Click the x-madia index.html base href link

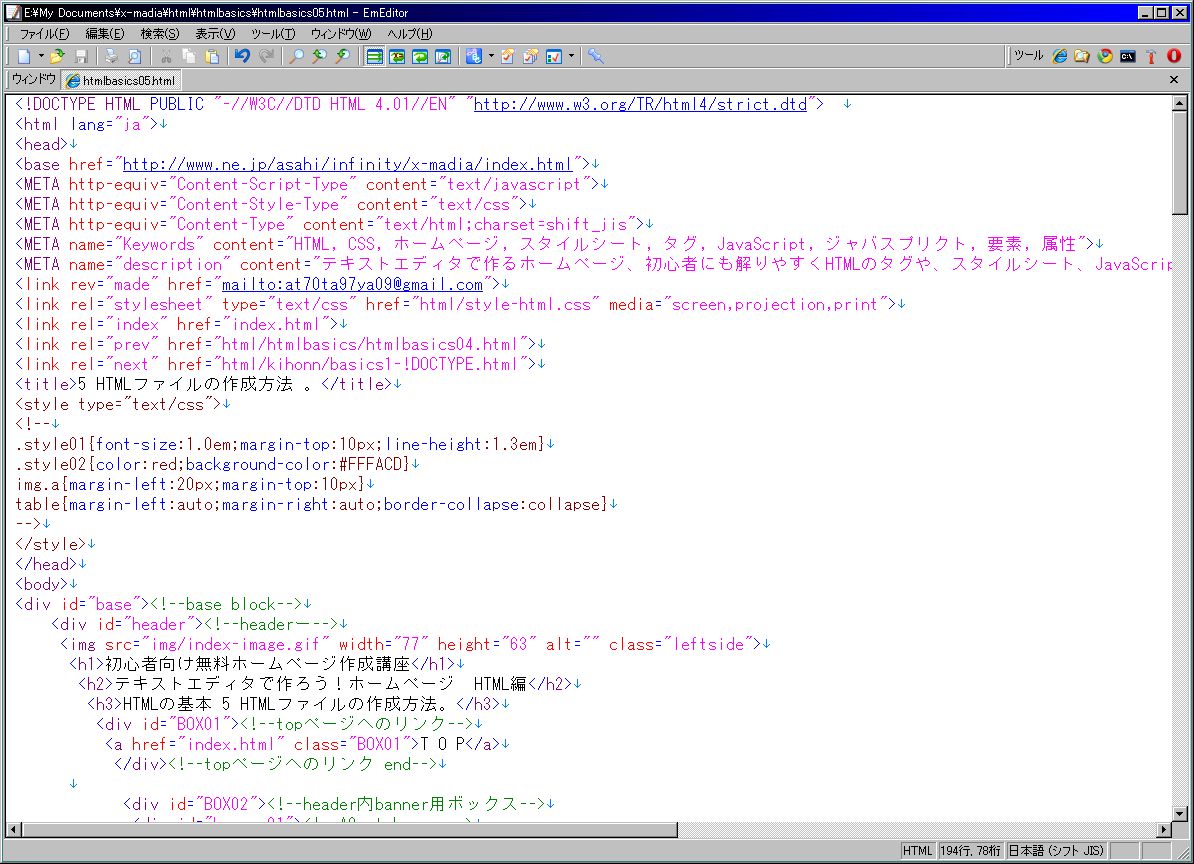pos(347,164)
